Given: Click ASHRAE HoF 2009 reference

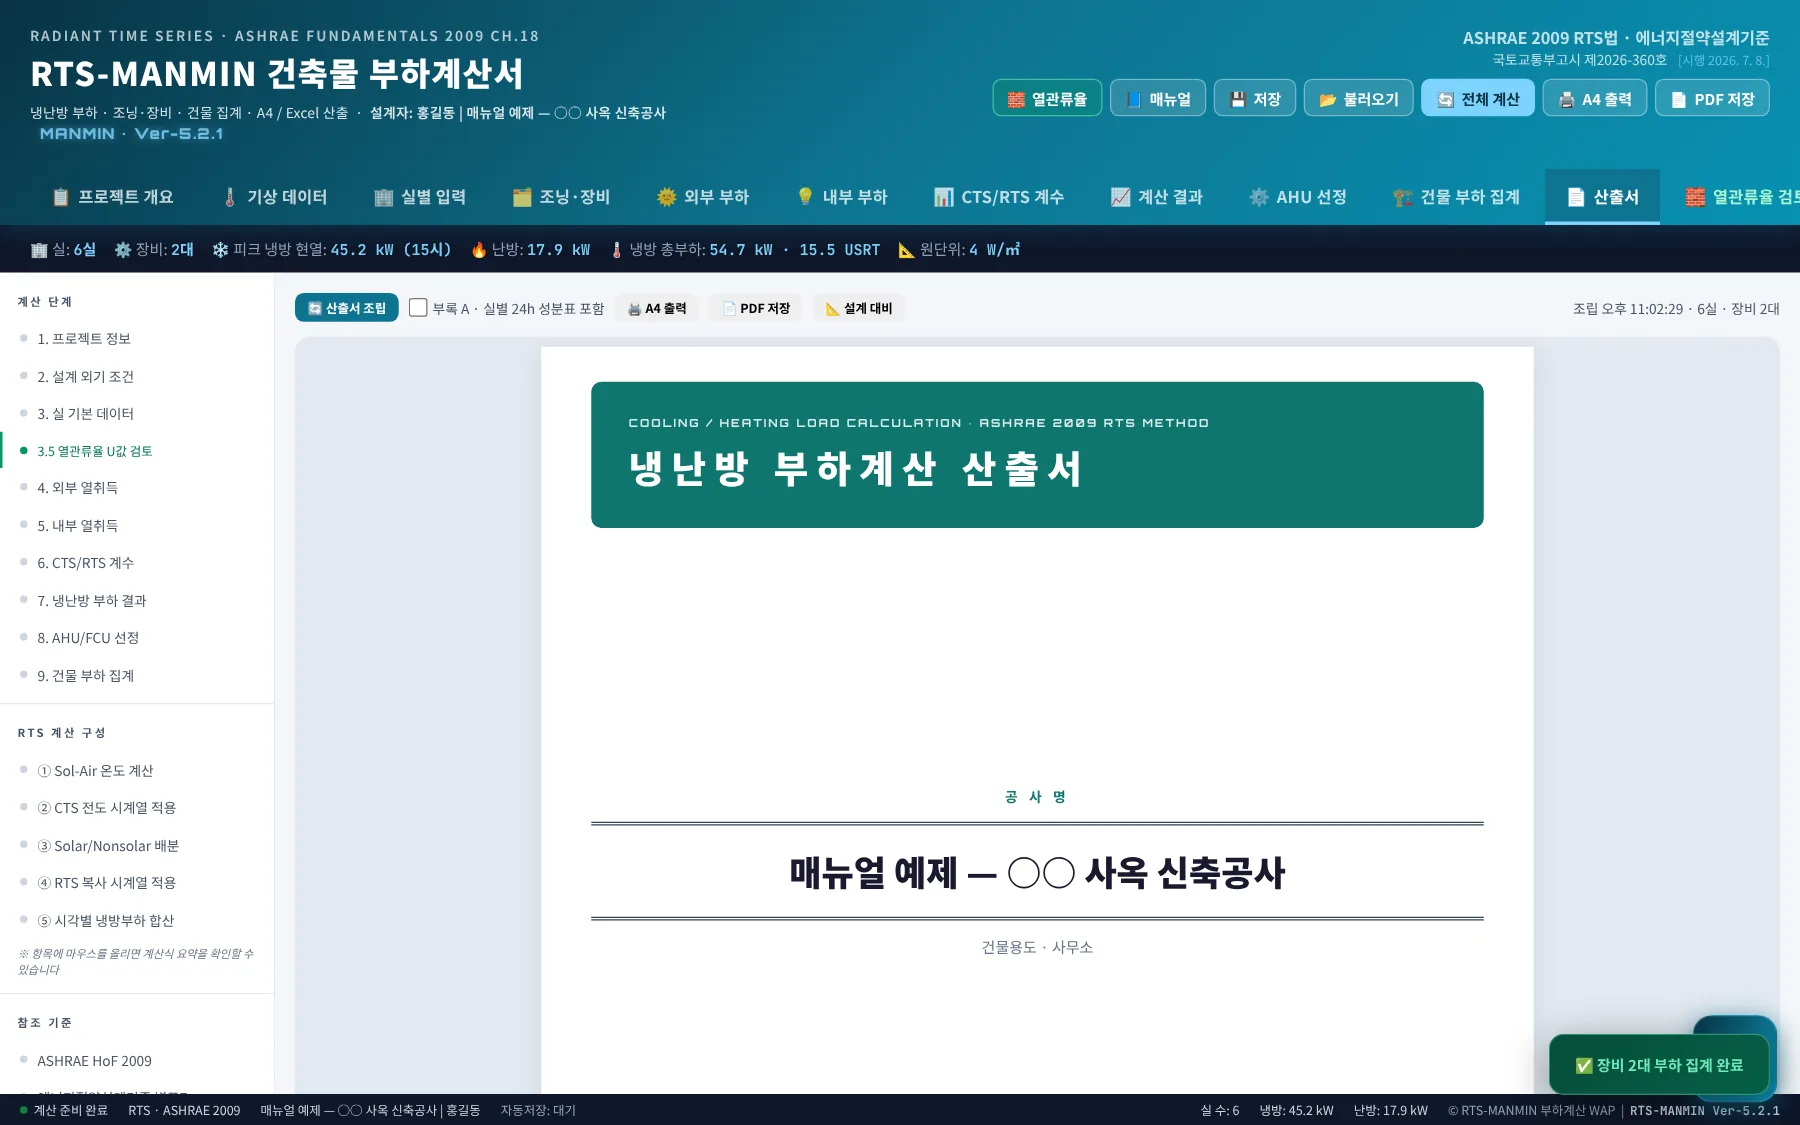Looking at the screenshot, I should (137, 1061).
